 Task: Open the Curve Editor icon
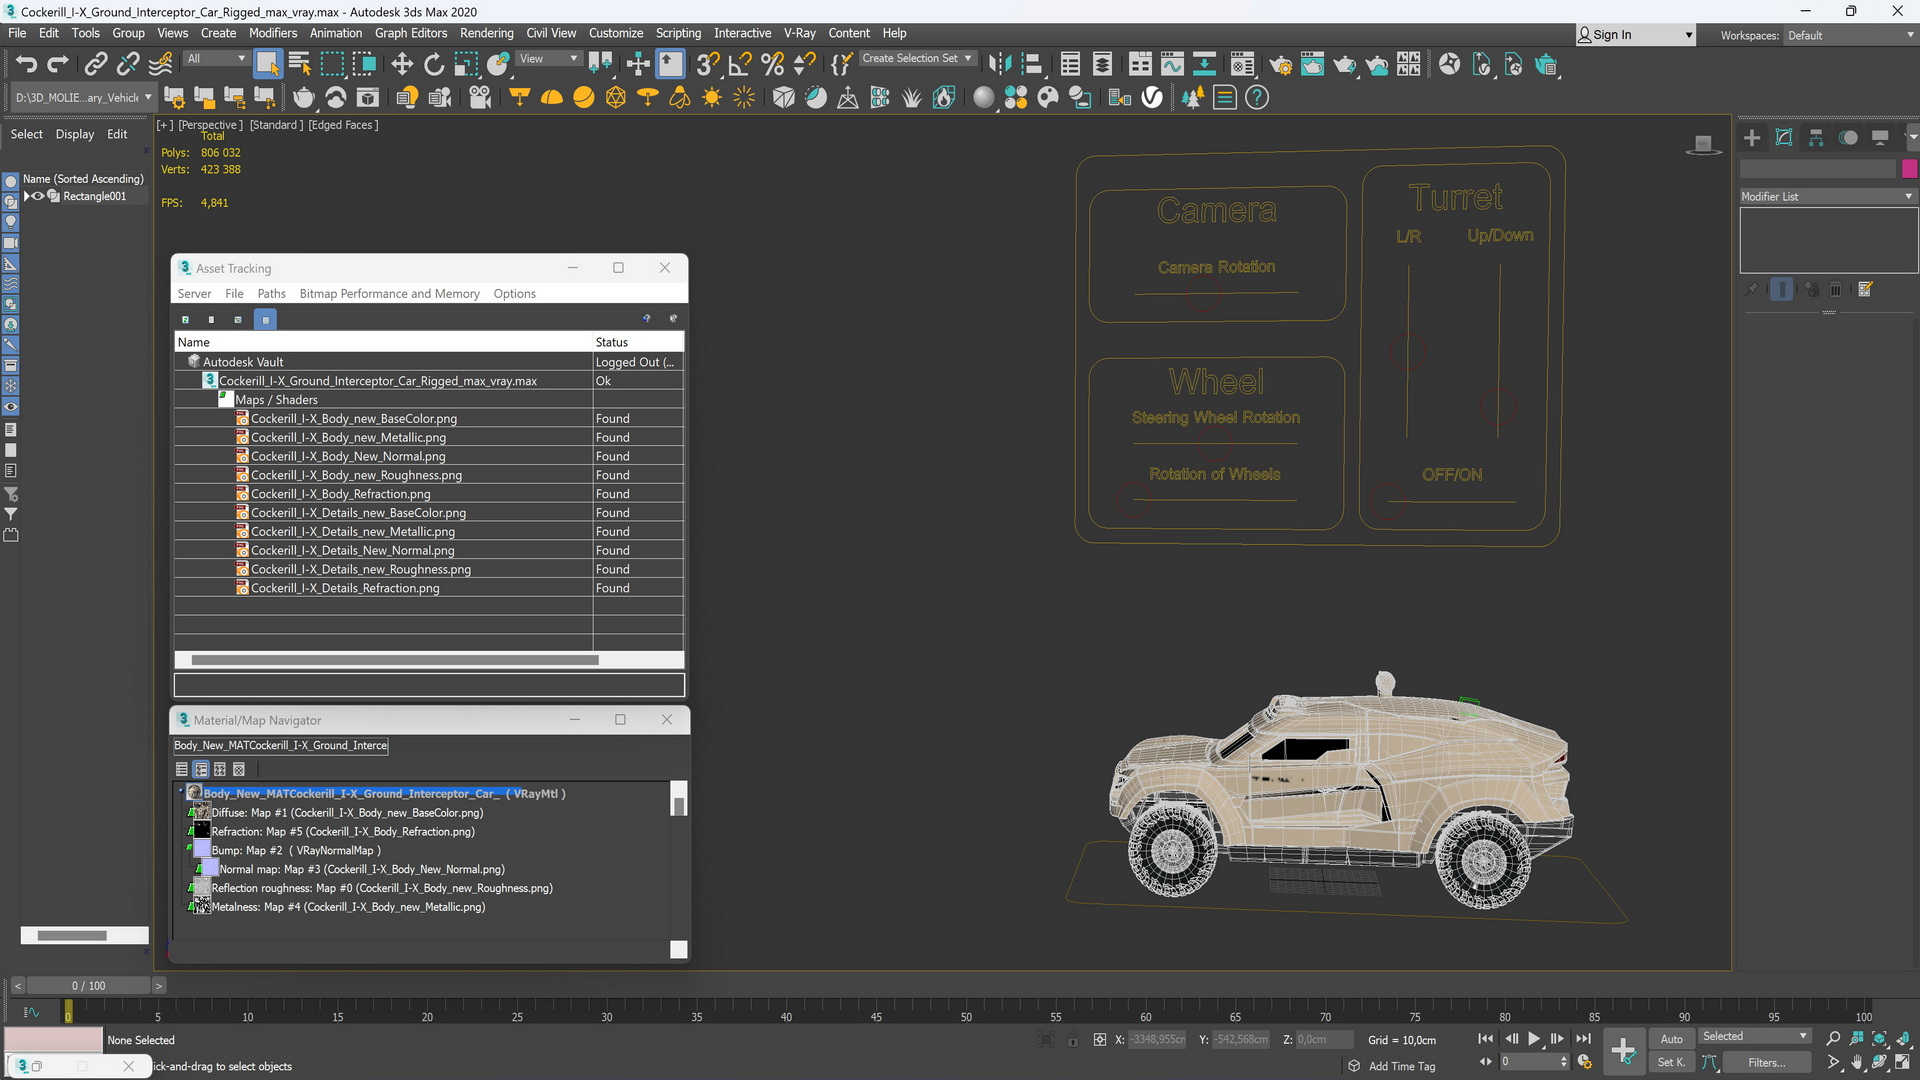point(1172,65)
